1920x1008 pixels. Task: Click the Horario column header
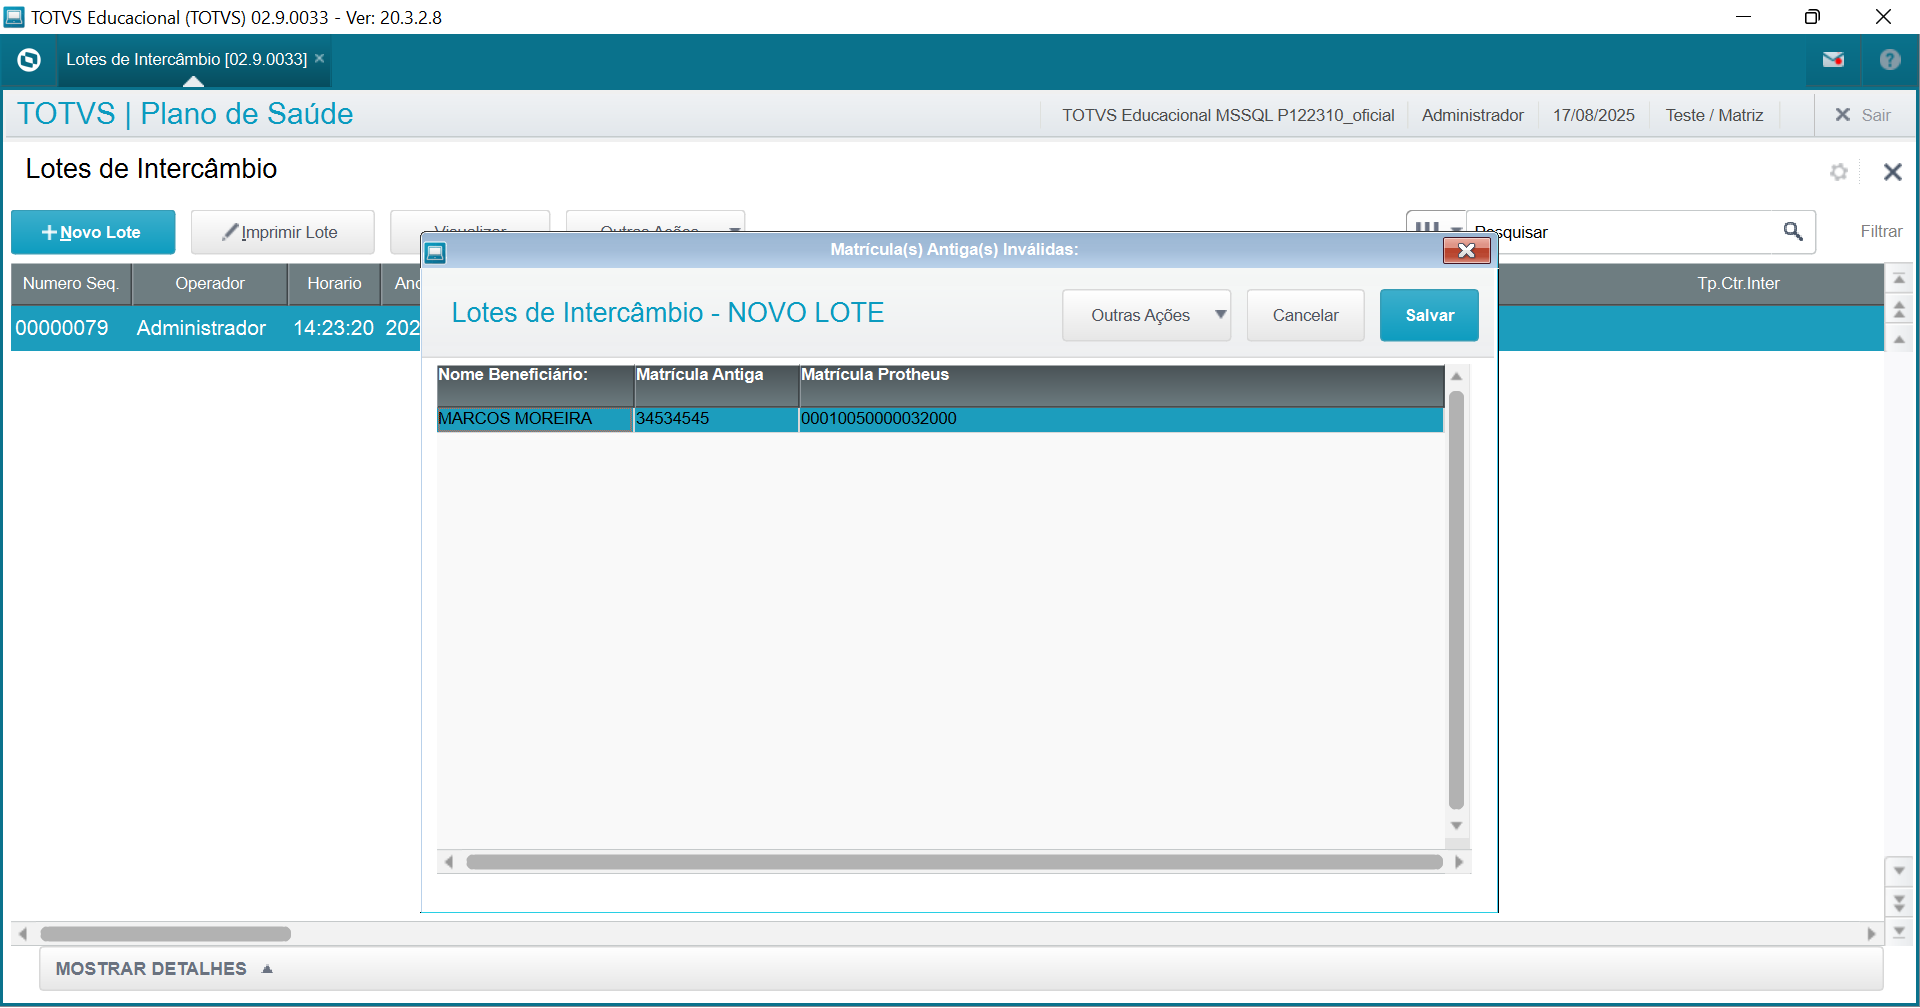point(335,284)
